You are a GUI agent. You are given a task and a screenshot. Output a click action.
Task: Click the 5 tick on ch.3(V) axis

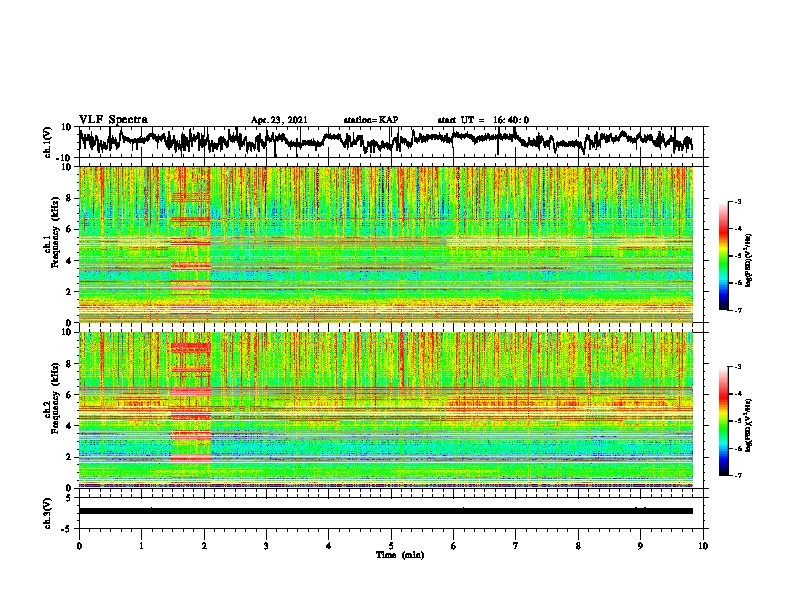click(70, 498)
